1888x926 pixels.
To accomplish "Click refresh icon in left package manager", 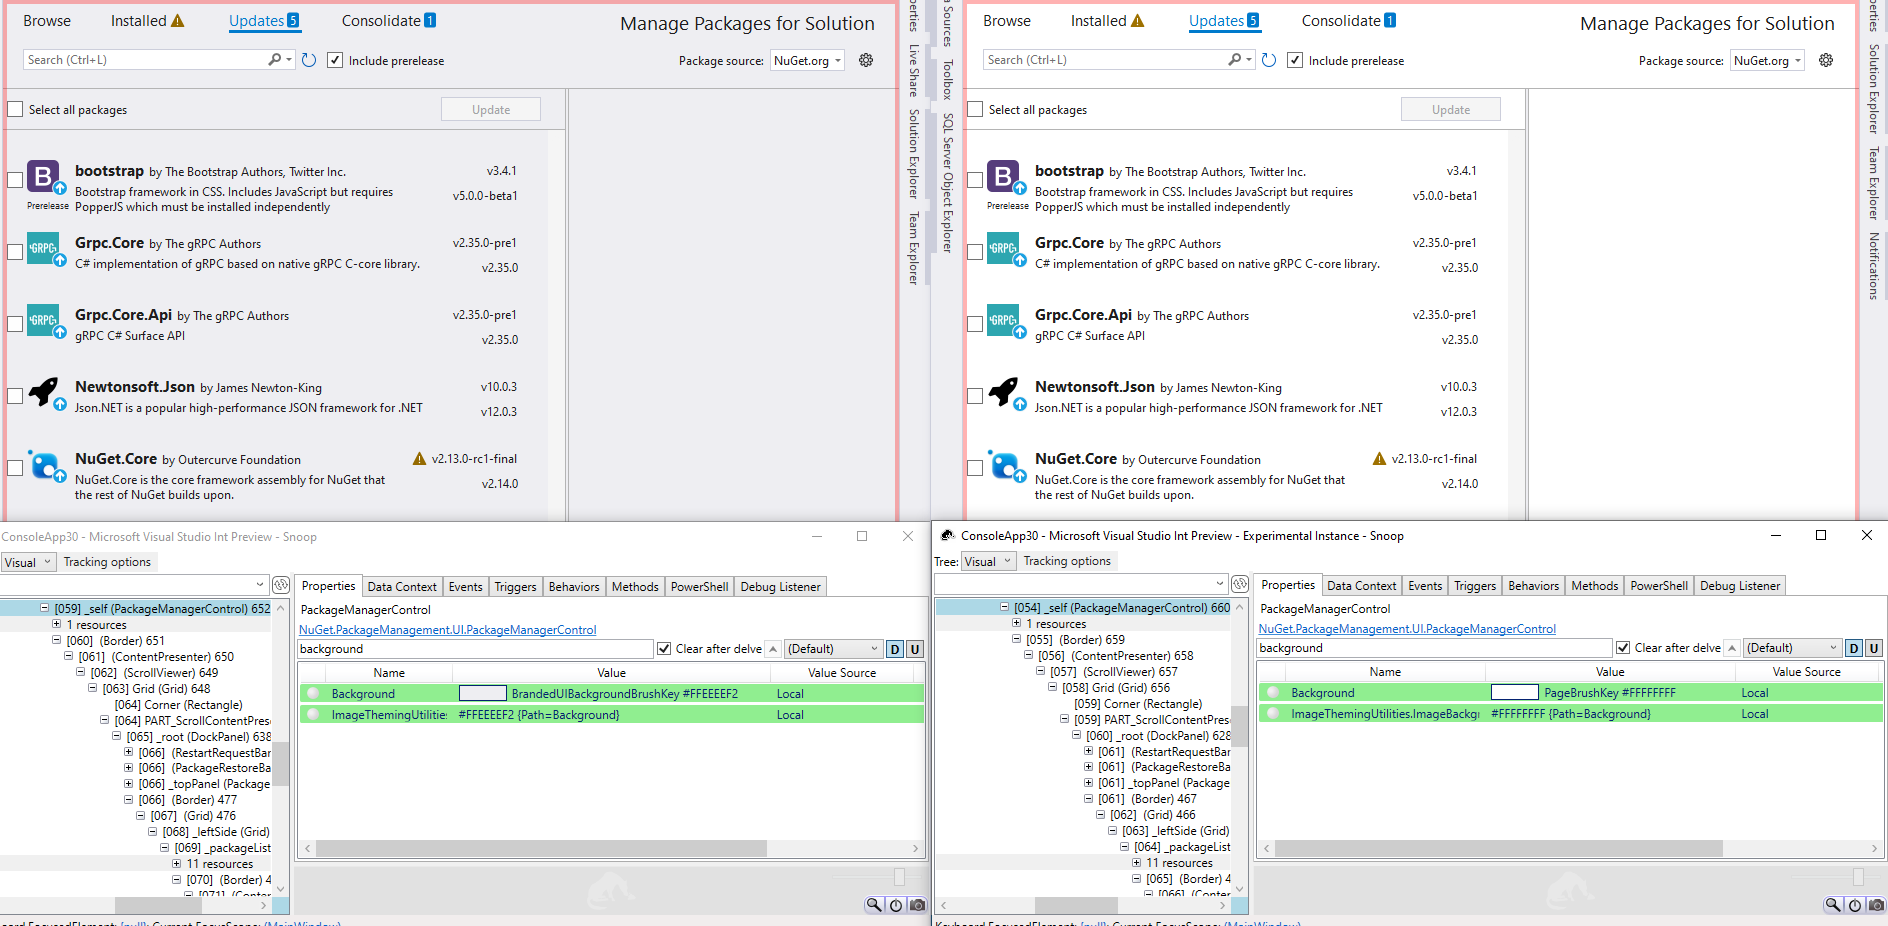I will (309, 60).
